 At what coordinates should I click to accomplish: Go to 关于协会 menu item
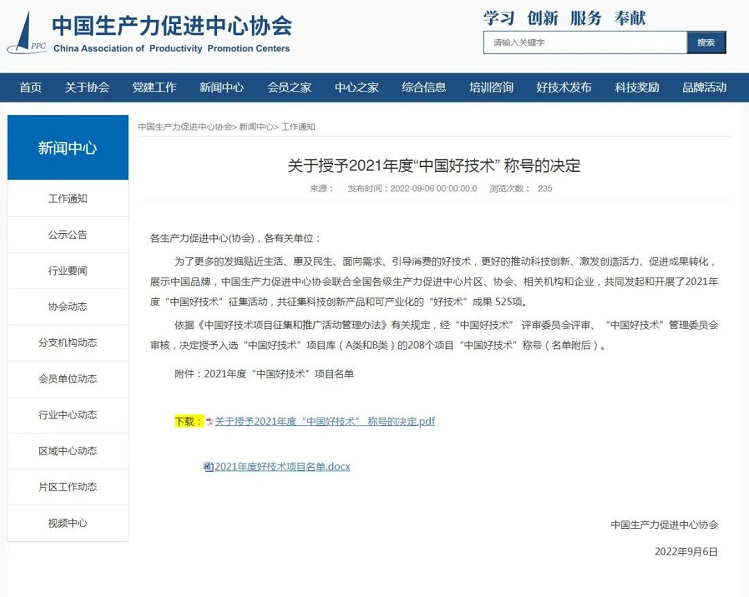pyautogui.click(x=87, y=87)
